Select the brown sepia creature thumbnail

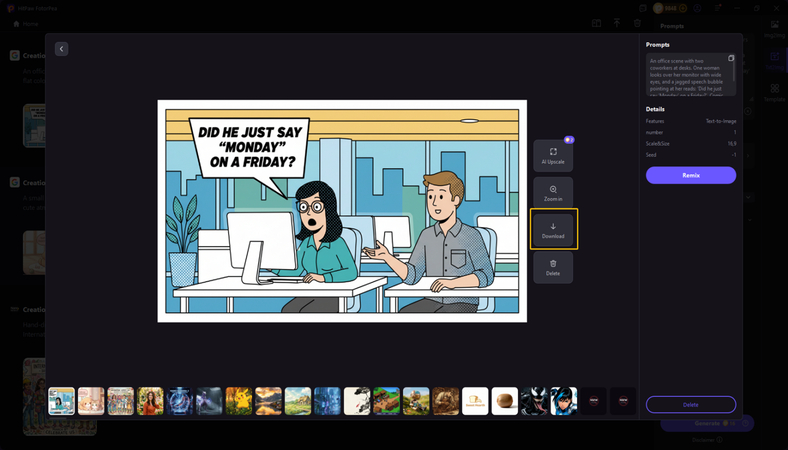(x=446, y=401)
